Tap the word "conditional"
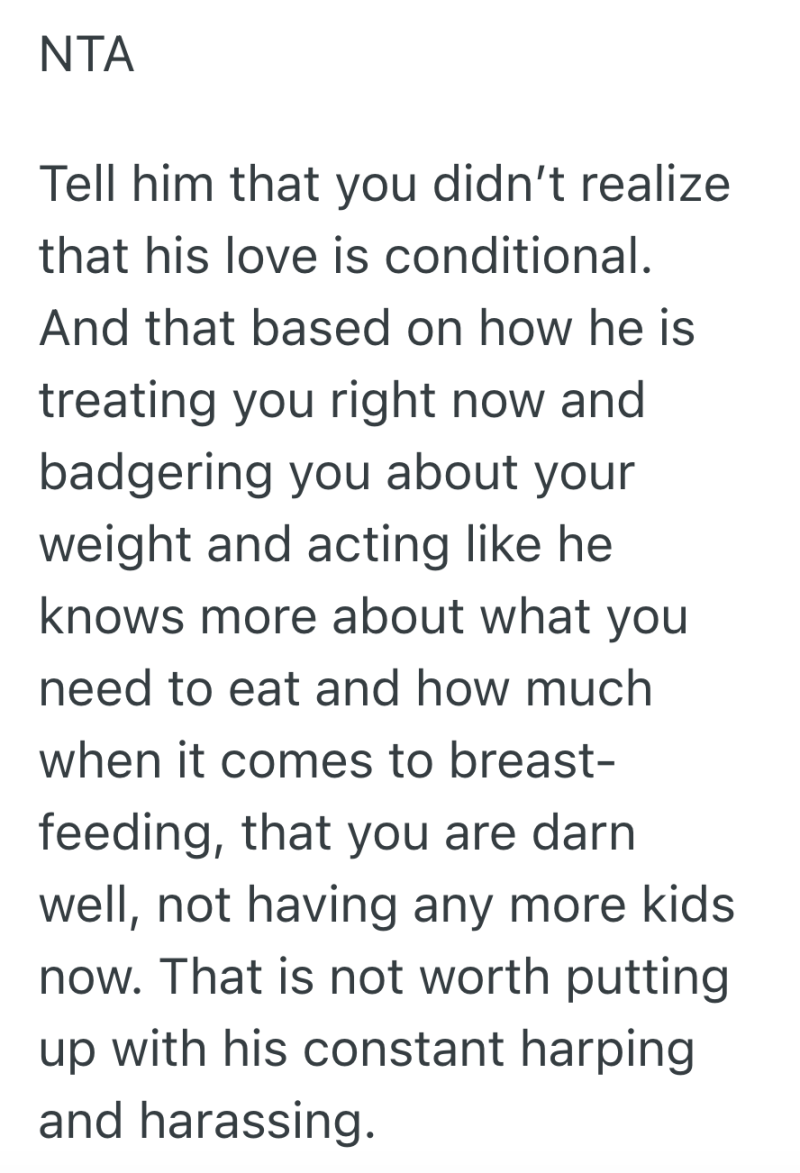Viewport: 800px width, 1173px height. (516, 258)
